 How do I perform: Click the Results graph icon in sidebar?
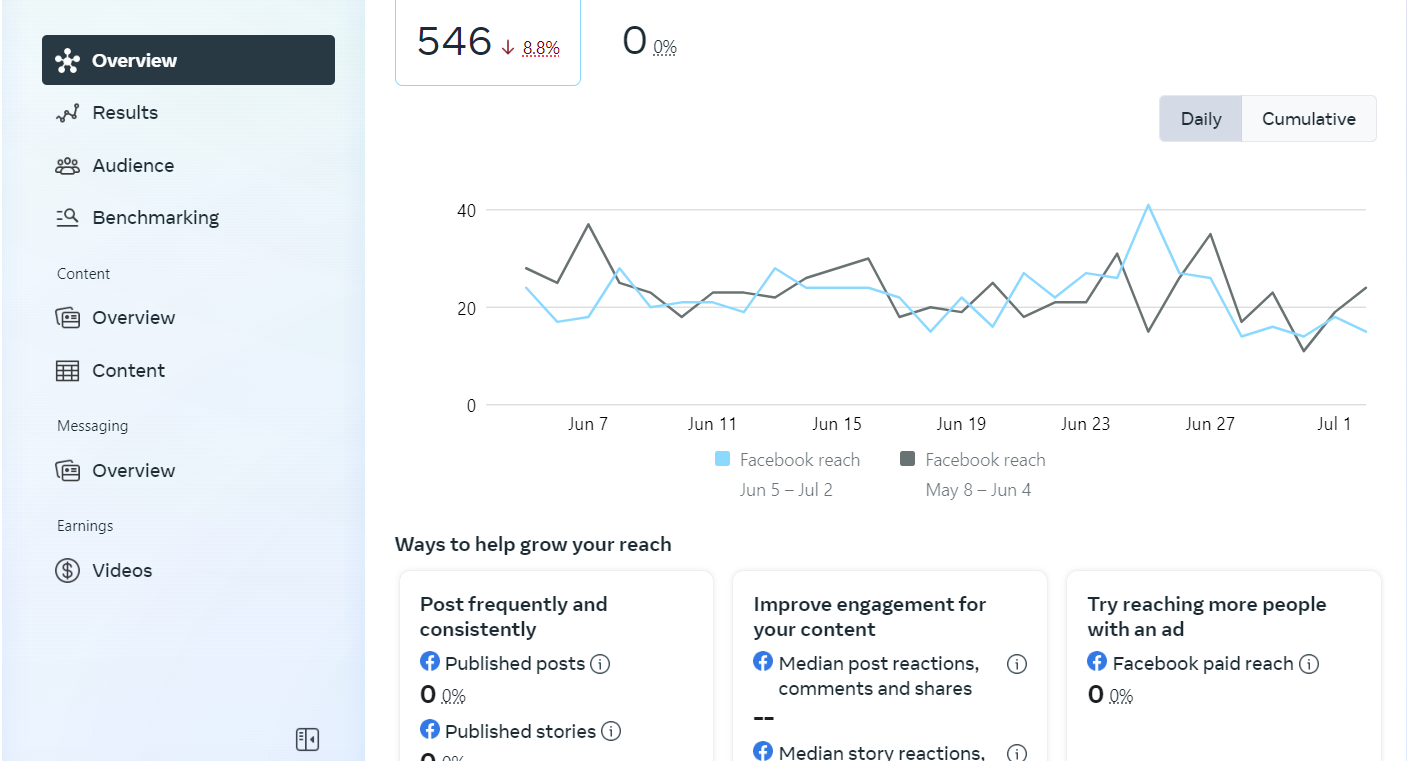point(67,113)
